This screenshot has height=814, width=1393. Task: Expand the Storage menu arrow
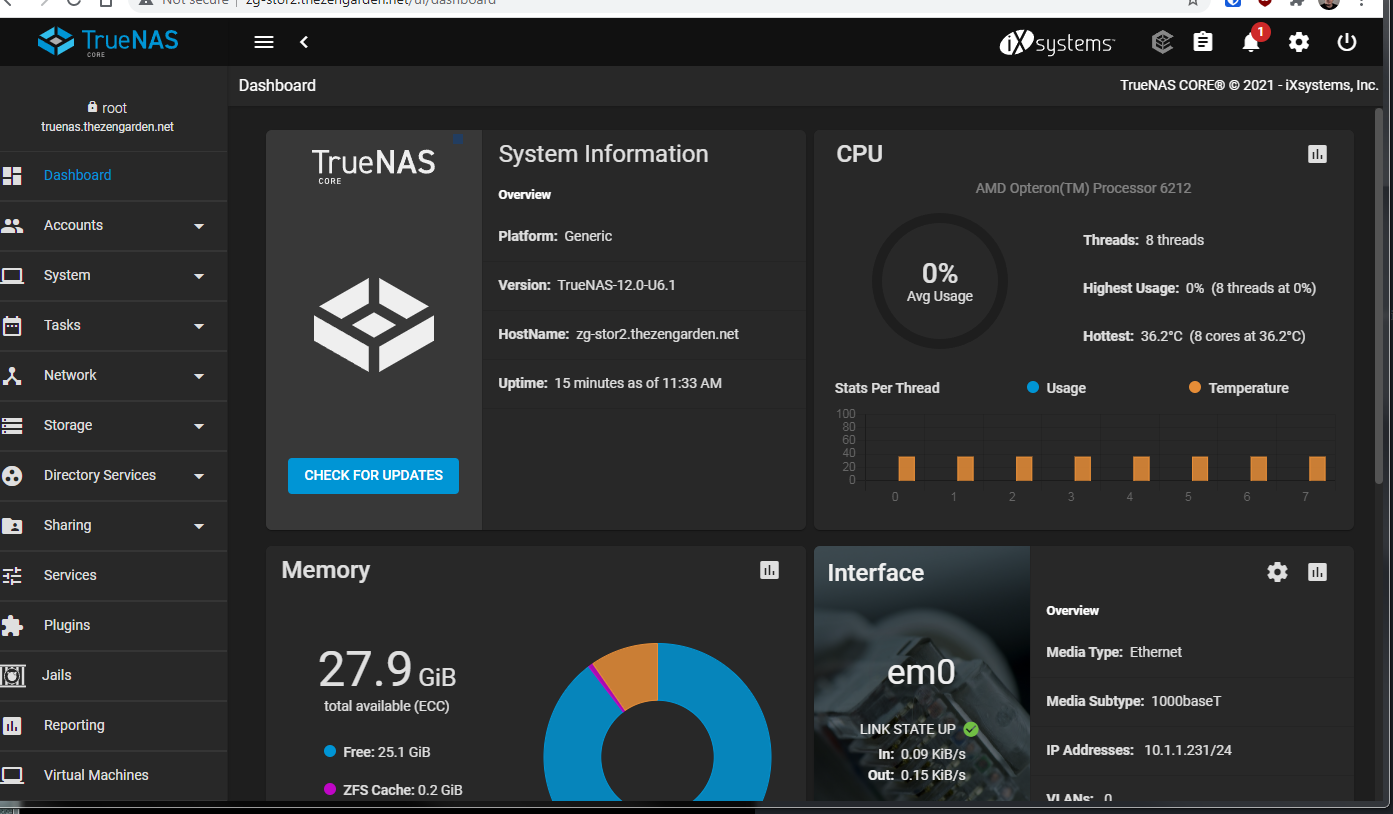point(199,426)
